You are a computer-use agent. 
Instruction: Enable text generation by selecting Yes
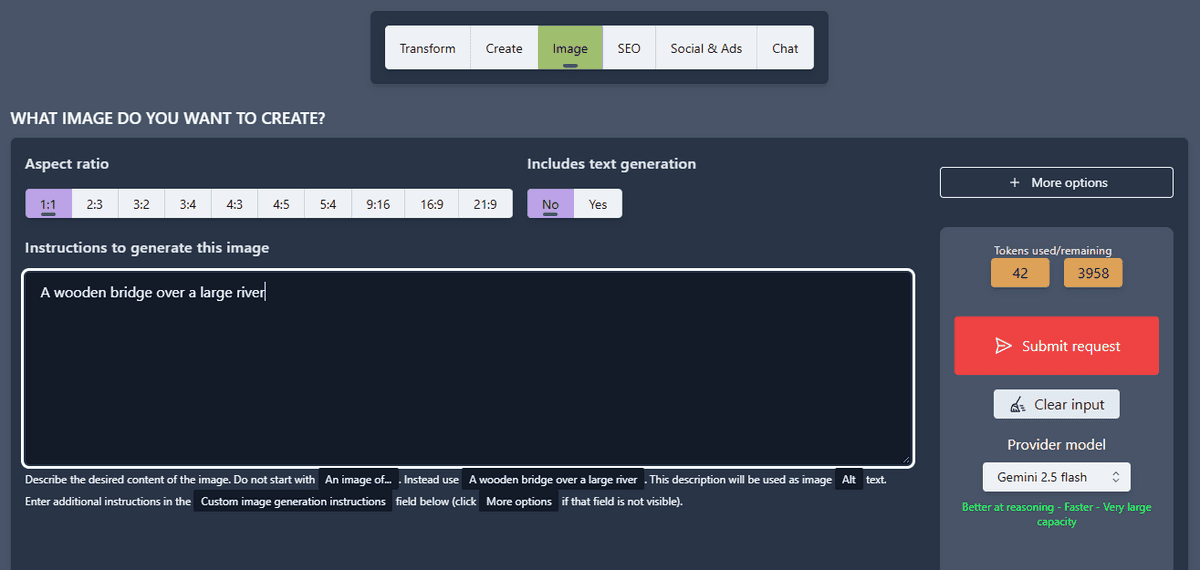[598, 204]
